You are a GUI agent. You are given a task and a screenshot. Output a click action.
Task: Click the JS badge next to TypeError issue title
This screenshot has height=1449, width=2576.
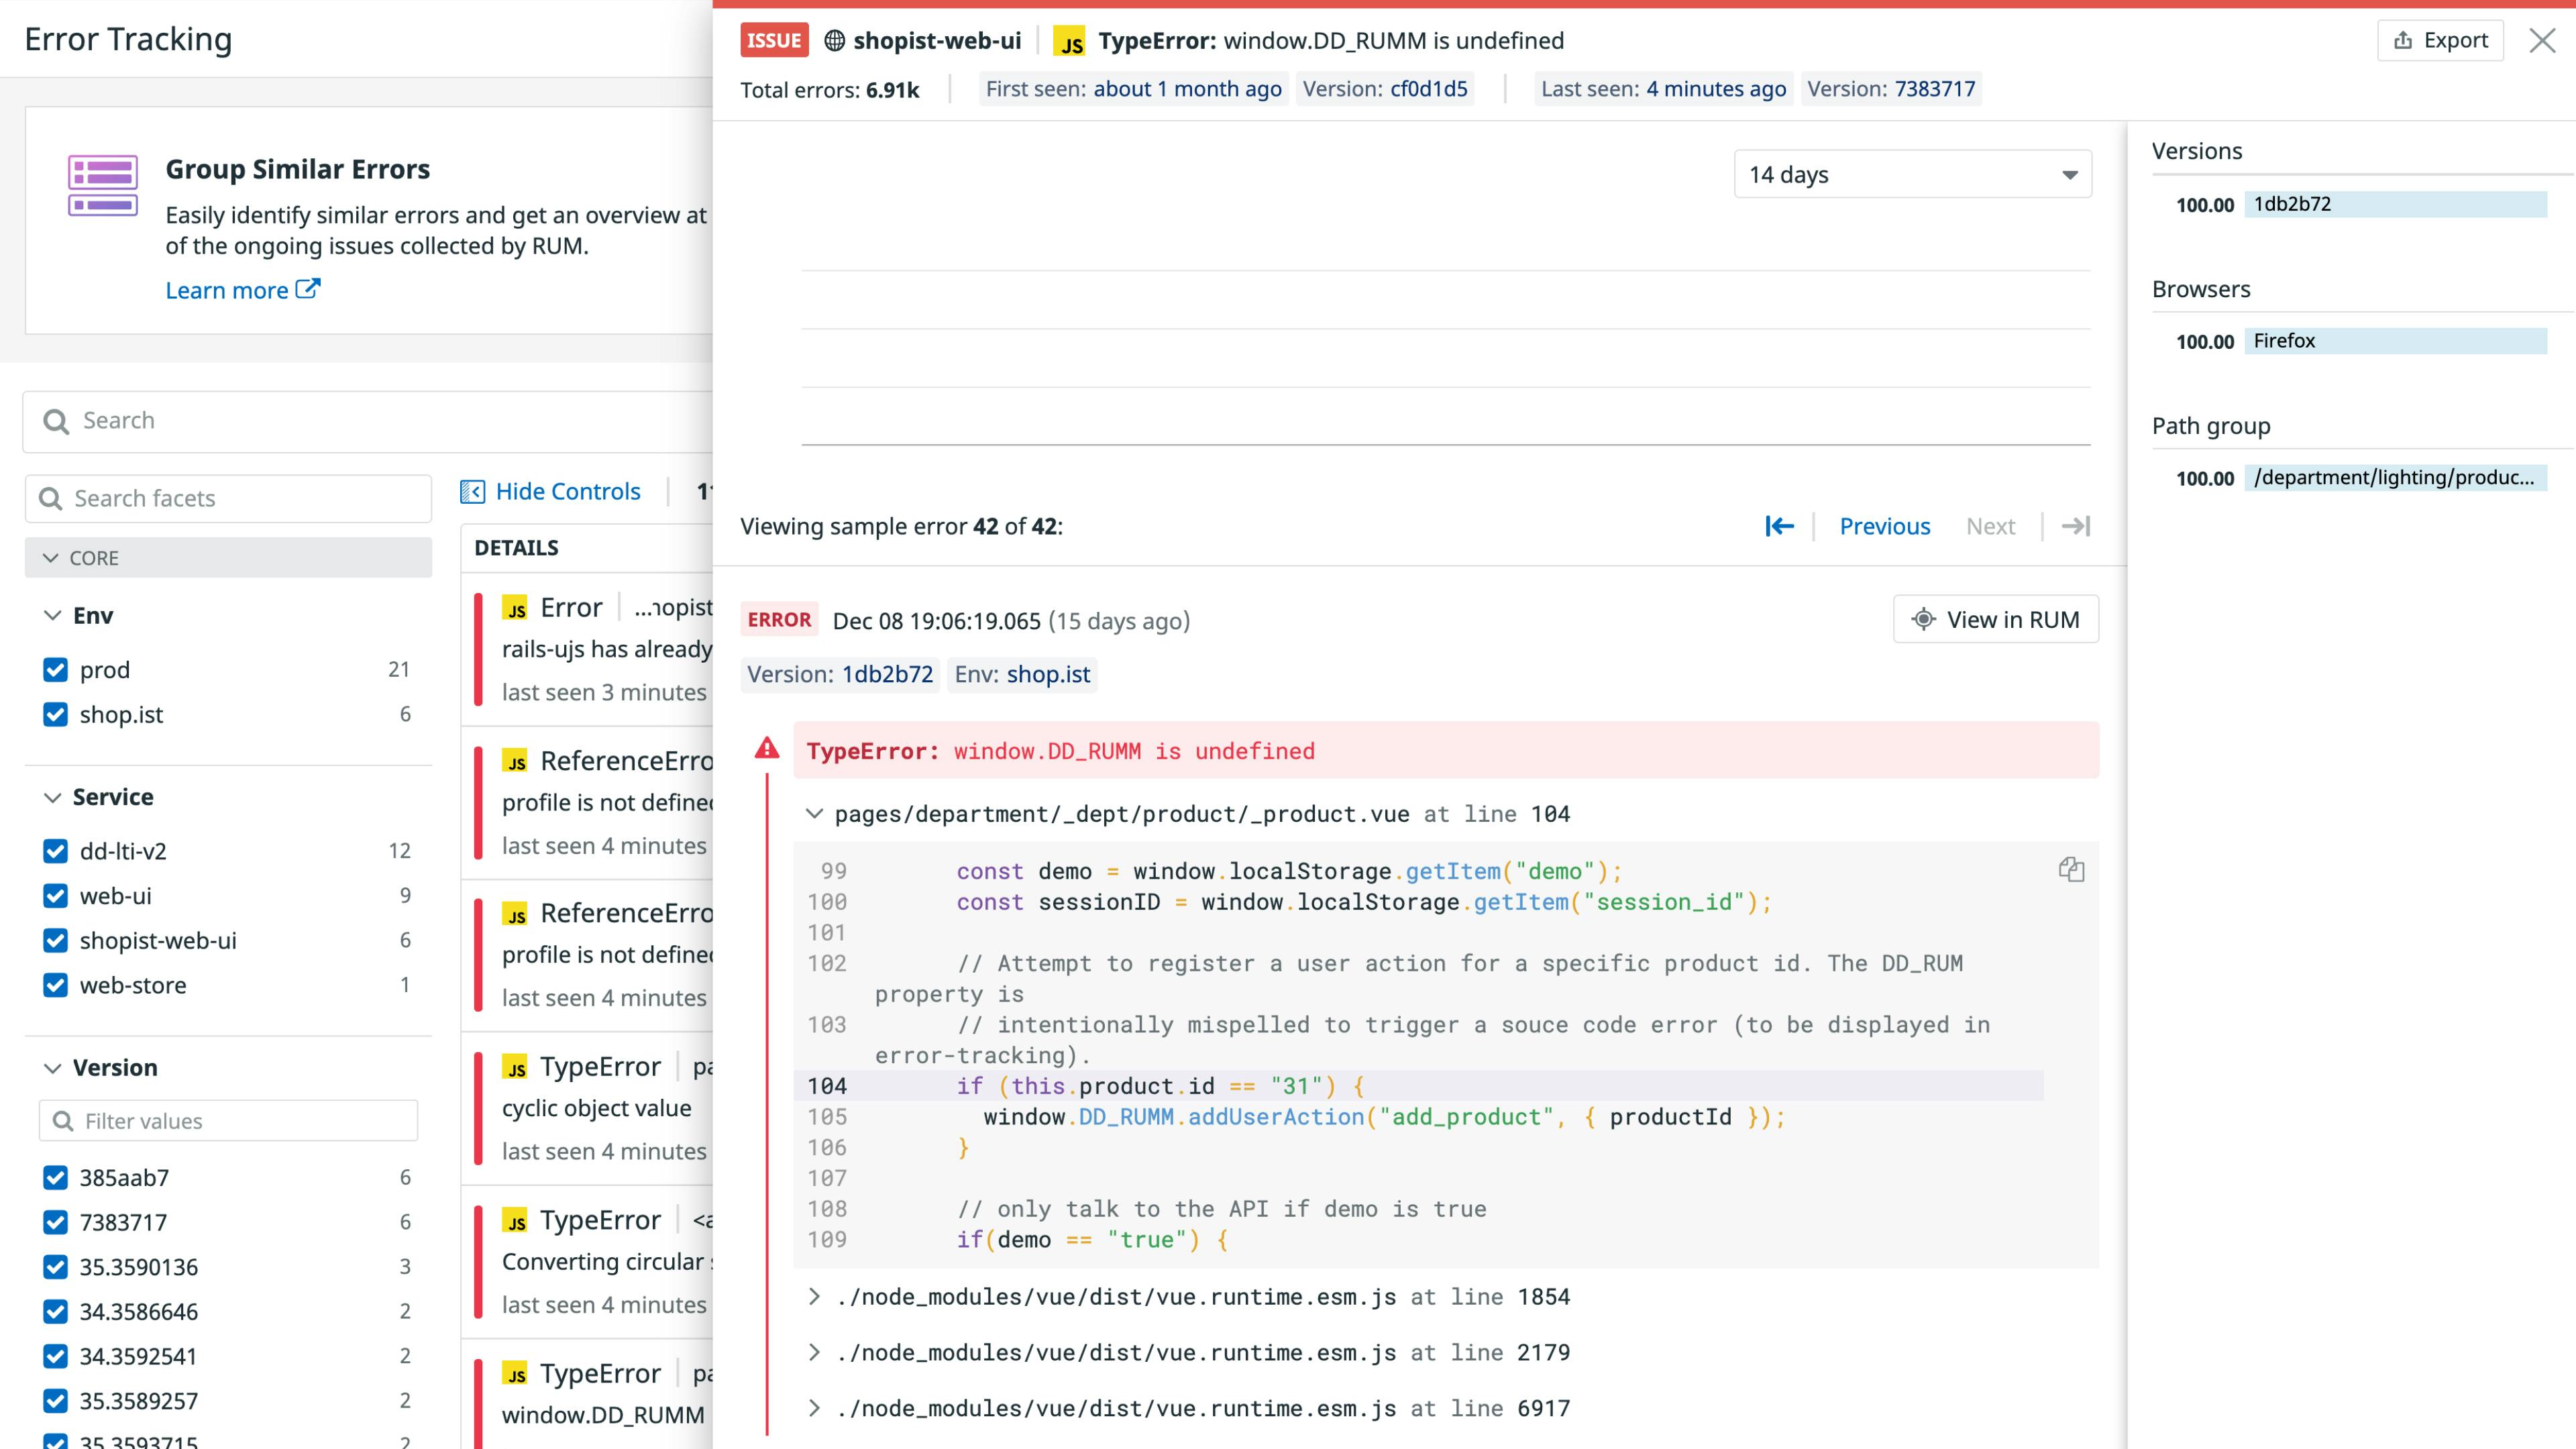pyautogui.click(x=1069, y=41)
